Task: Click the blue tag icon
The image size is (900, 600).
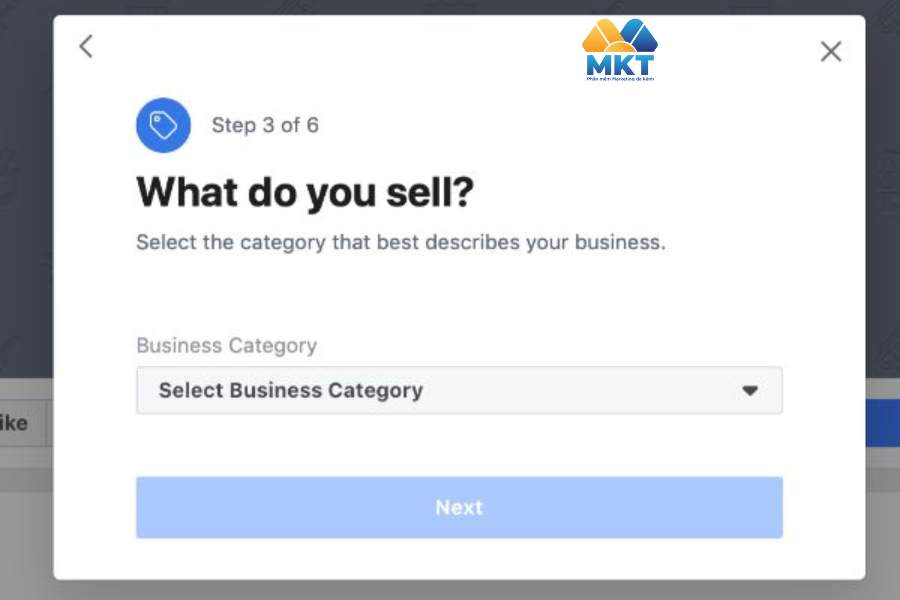Action: (163, 125)
